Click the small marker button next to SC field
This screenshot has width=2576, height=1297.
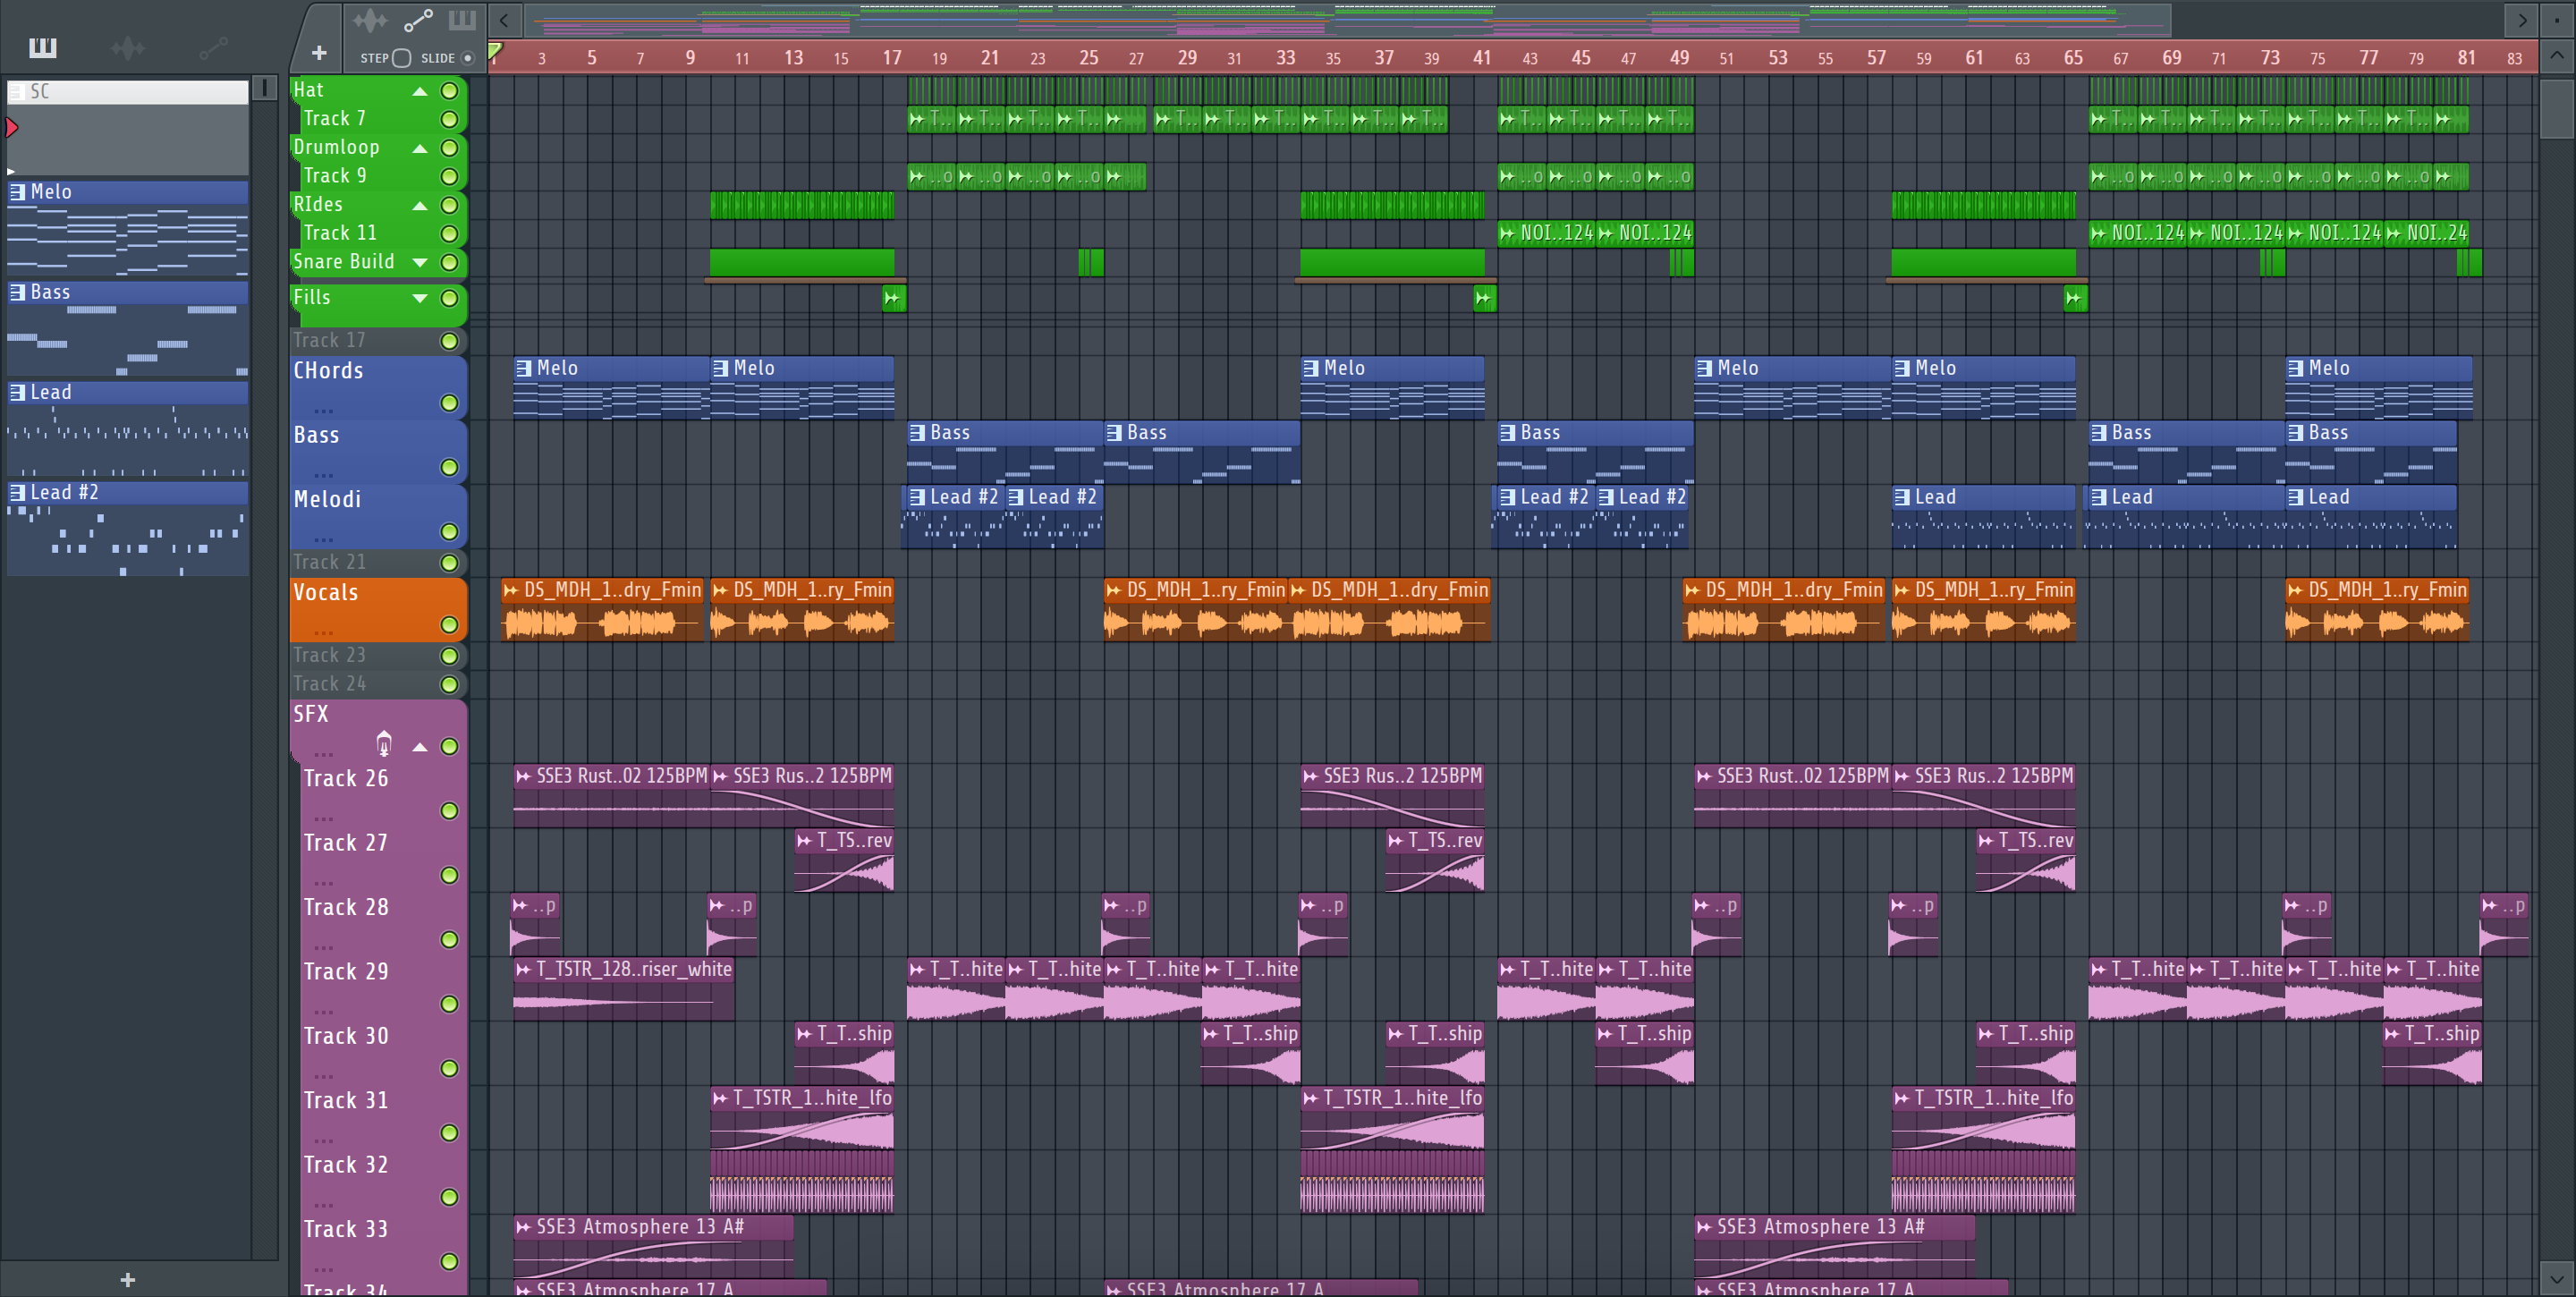point(264,88)
